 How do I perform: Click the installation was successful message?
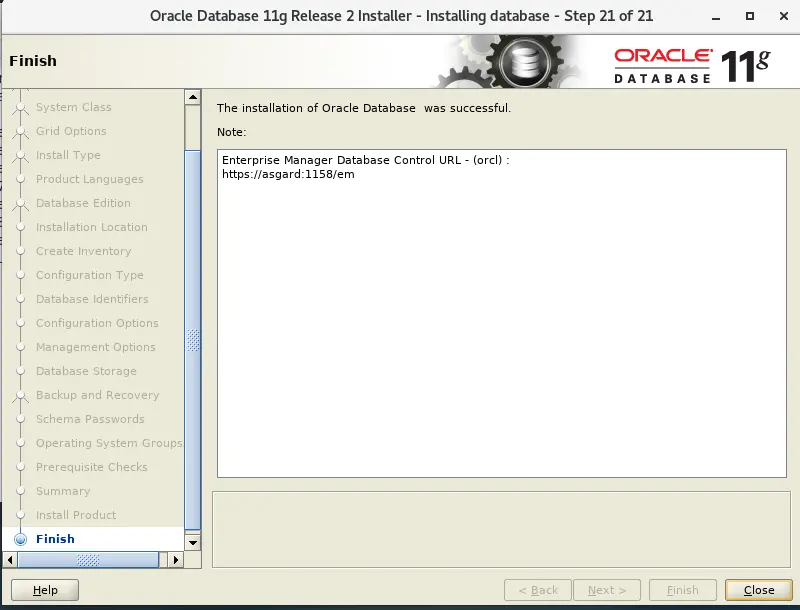[x=364, y=108]
